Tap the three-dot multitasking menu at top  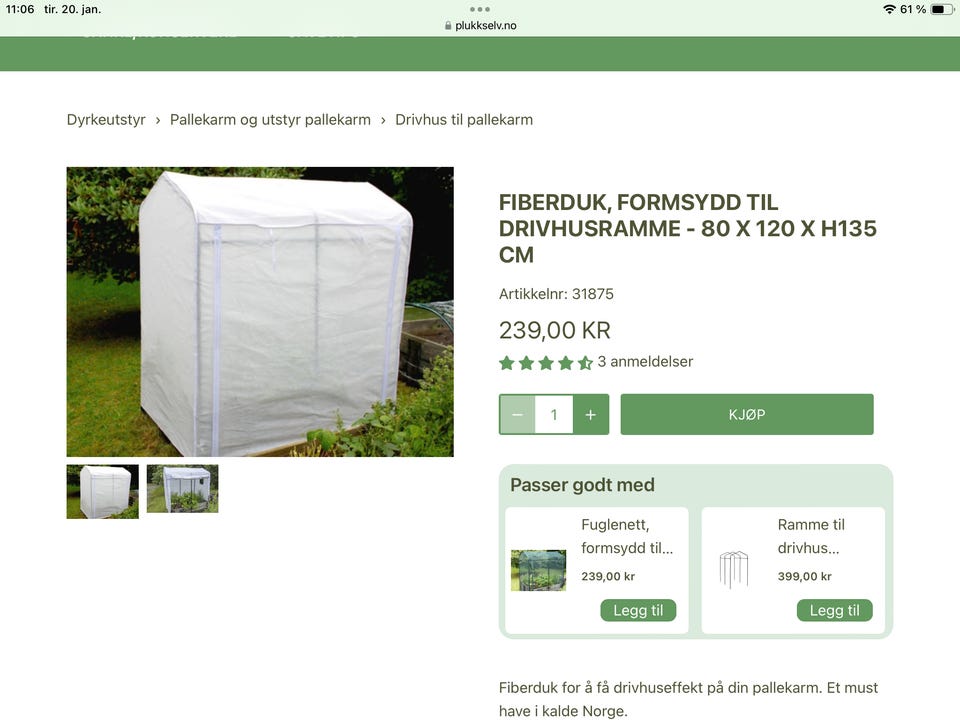[x=480, y=9]
